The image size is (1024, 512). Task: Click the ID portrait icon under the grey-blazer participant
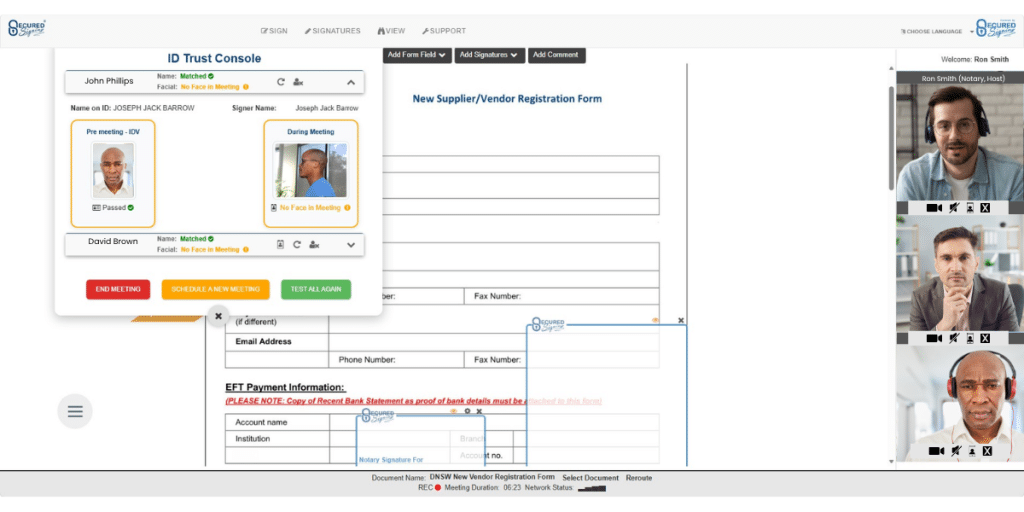tap(970, 338)
